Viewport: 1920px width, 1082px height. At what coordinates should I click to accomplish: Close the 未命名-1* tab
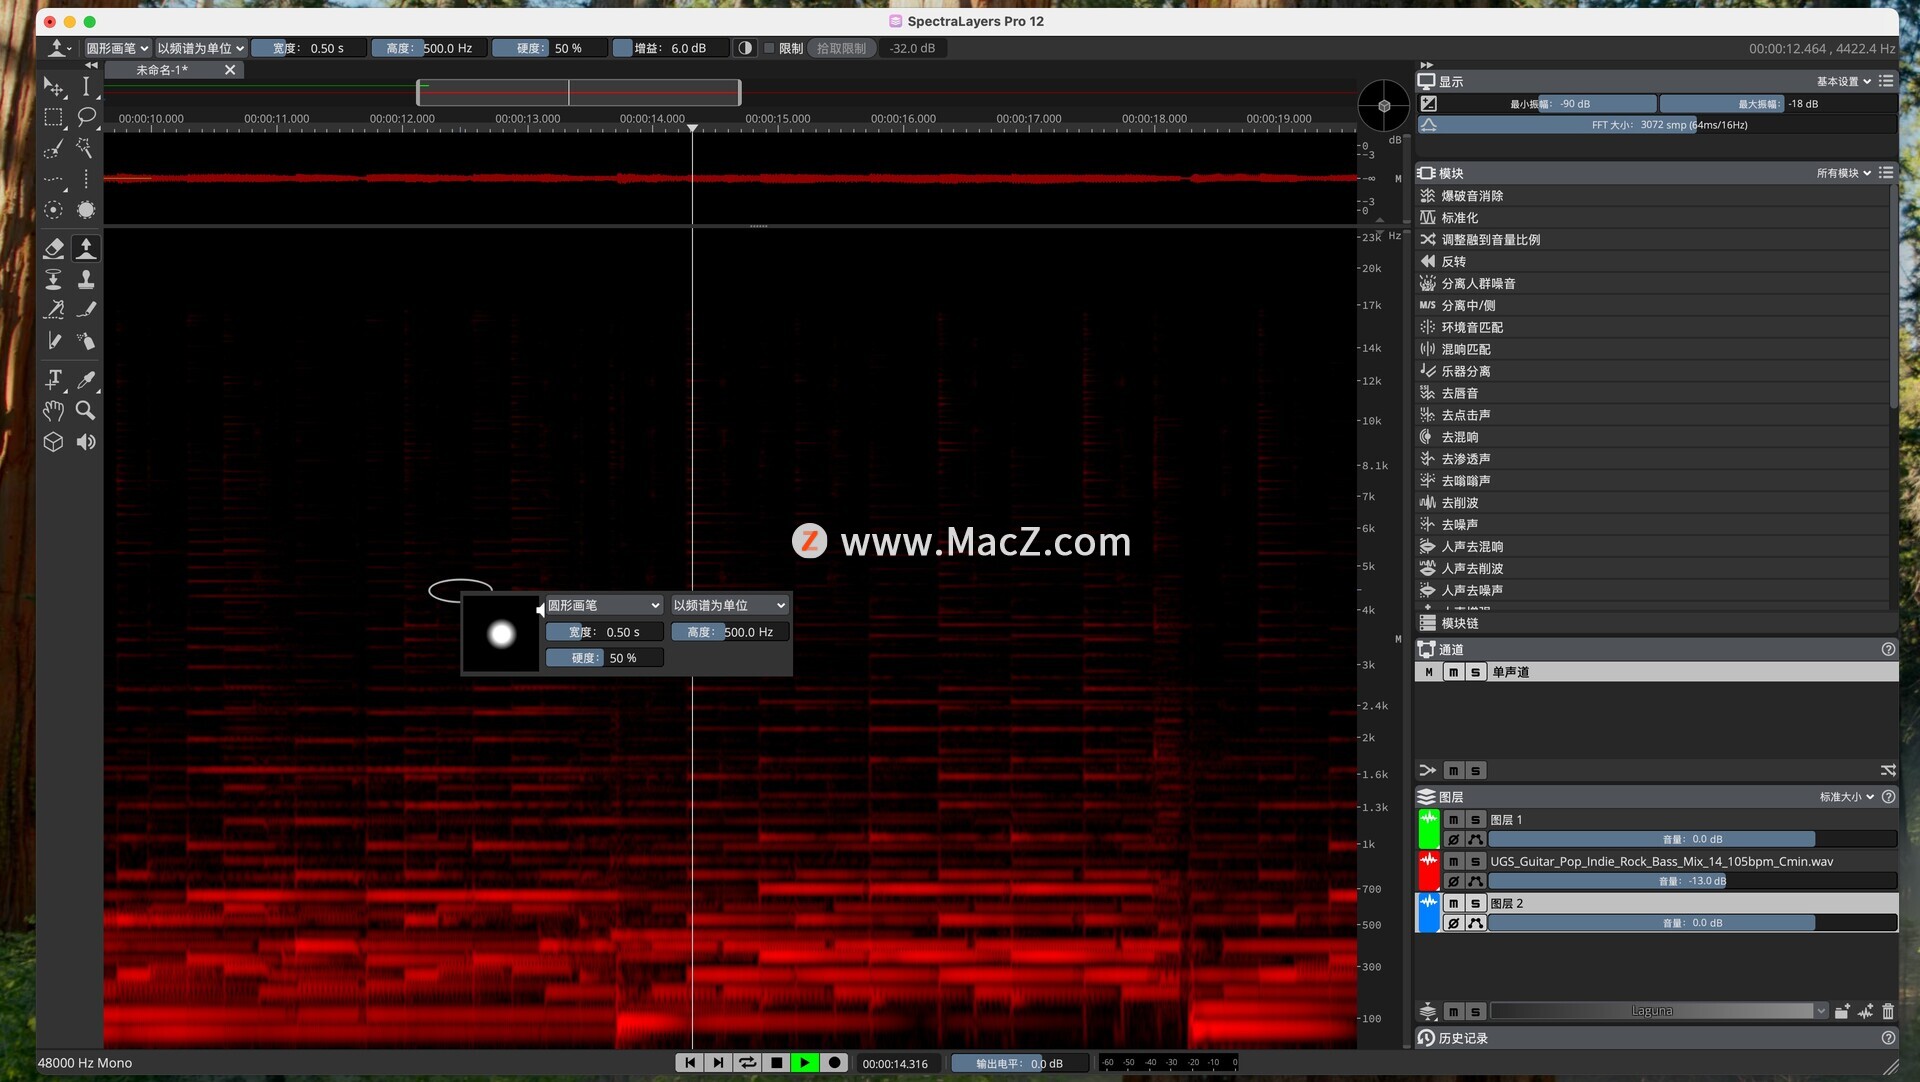(x=230, y=70)
